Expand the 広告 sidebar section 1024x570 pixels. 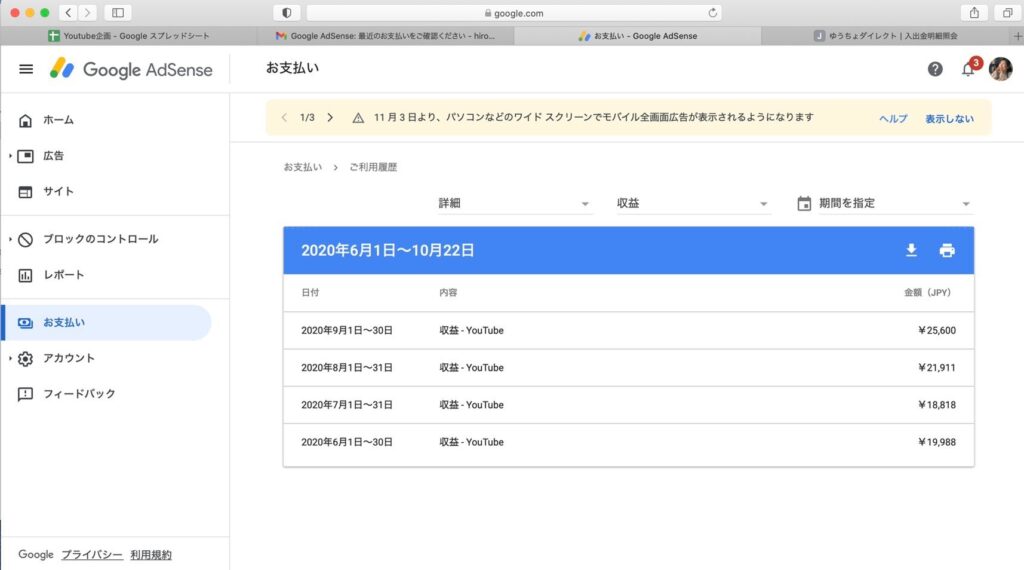(10, 156)
